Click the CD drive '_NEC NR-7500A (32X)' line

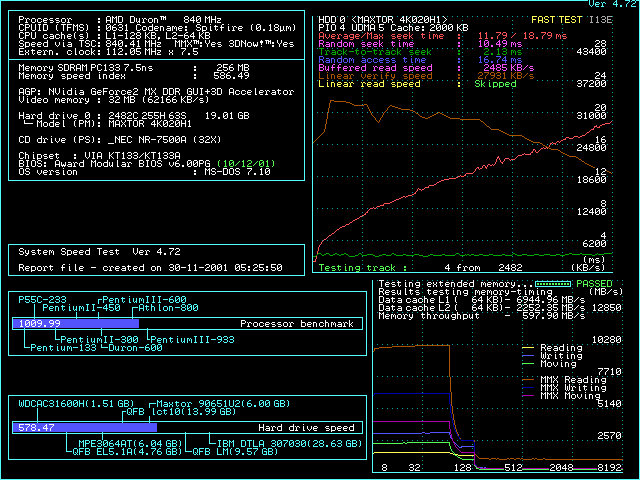(120, 140)
